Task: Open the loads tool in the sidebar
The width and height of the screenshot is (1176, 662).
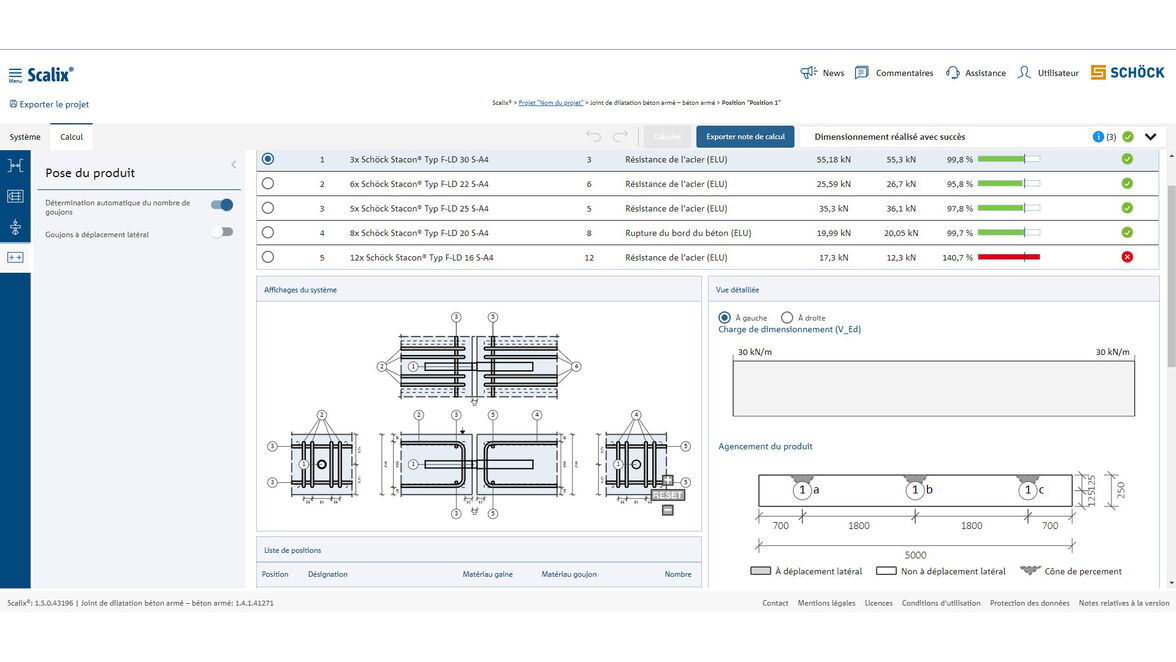Action: [x=15, y=227]
